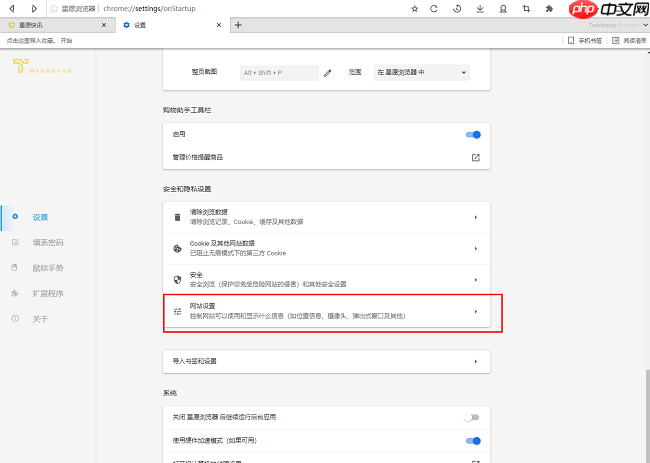Open the tab list chevron at top right

coord(645,25)
